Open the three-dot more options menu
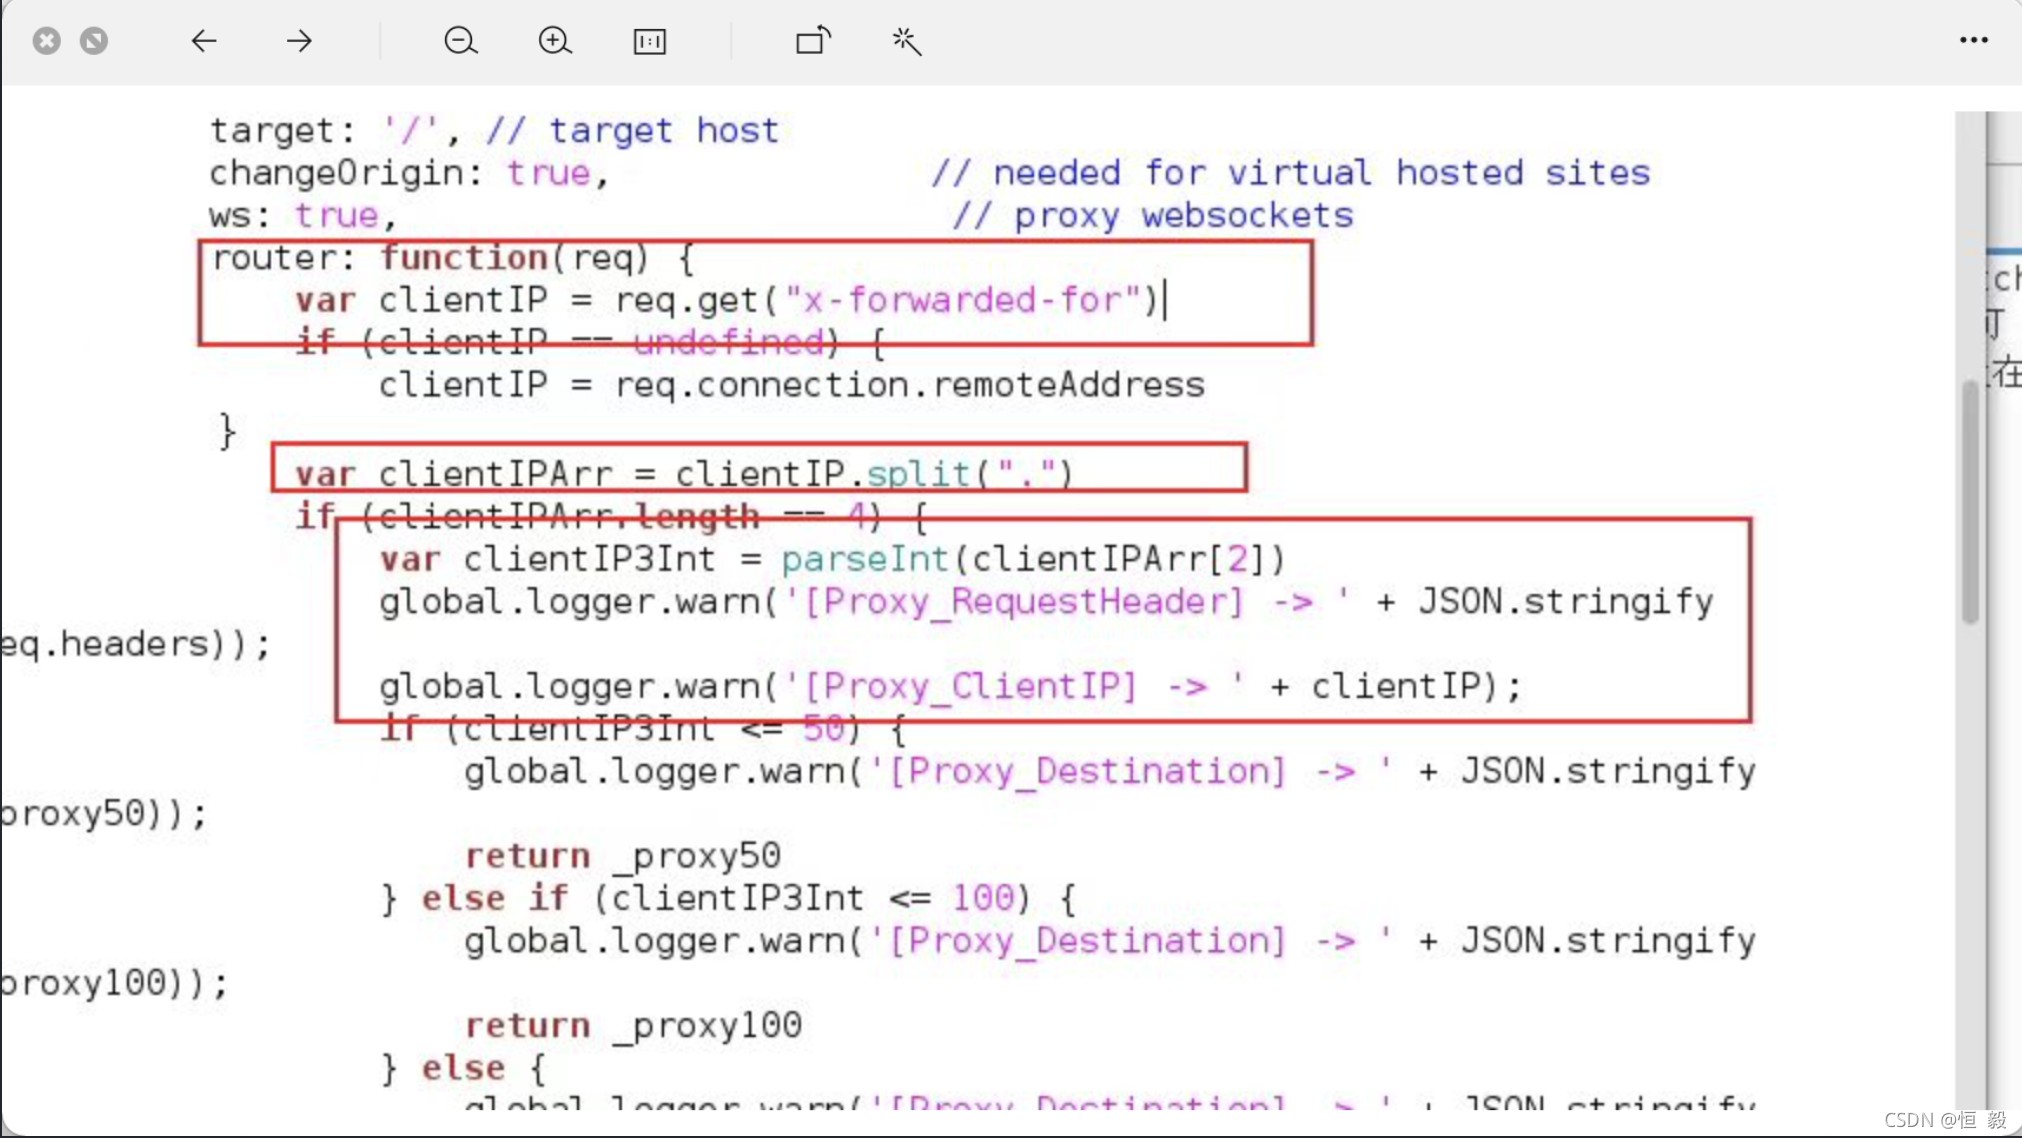 (x=1973, y=40)
